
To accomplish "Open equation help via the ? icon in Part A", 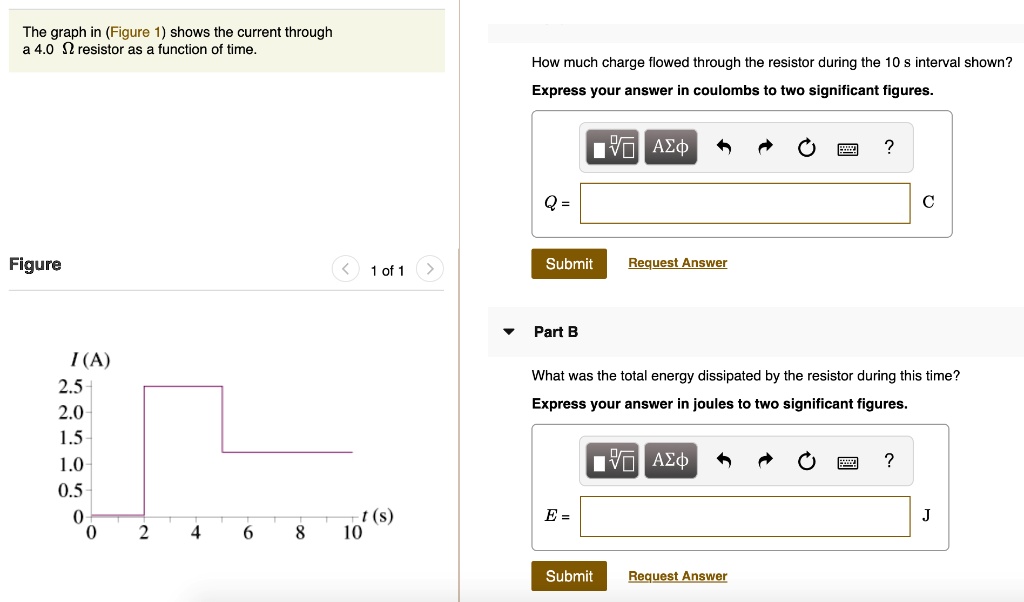I will point(888,146).
